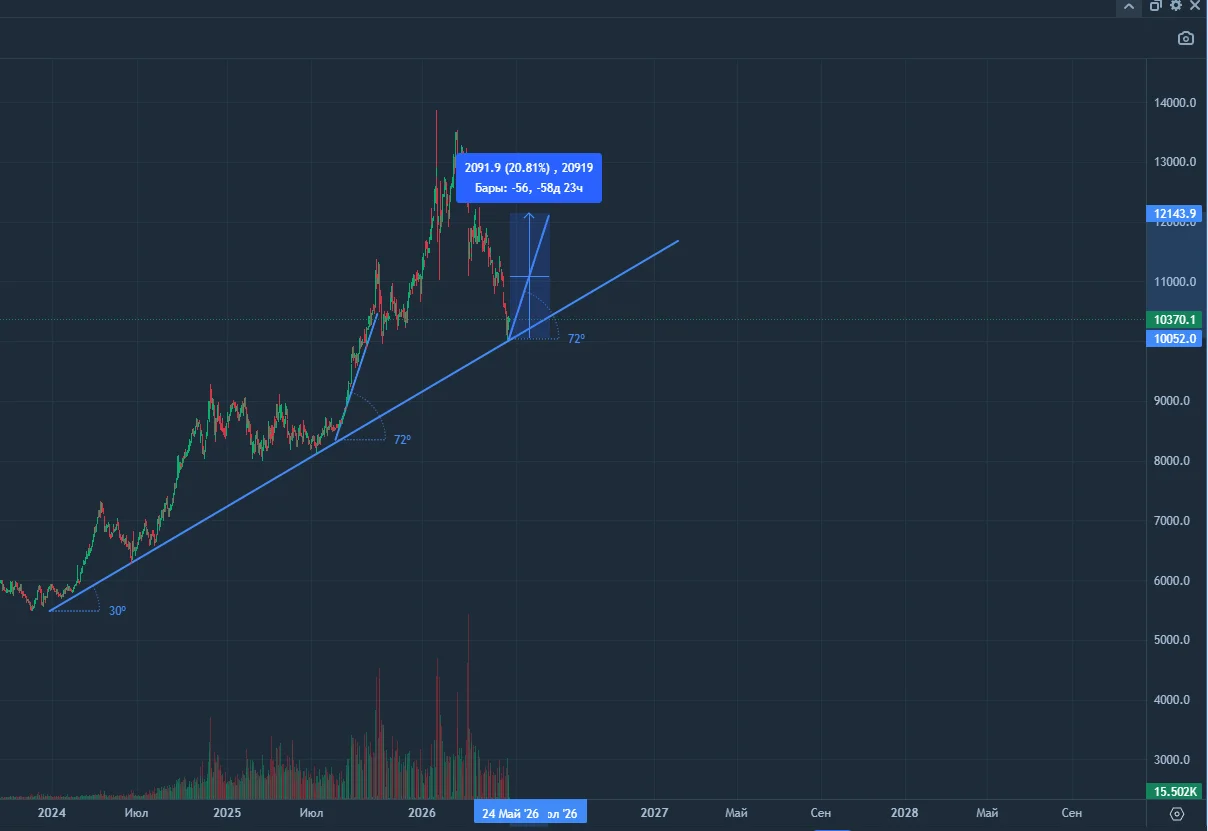Select the 12143.9 price label on the scale

(1174, 214)
